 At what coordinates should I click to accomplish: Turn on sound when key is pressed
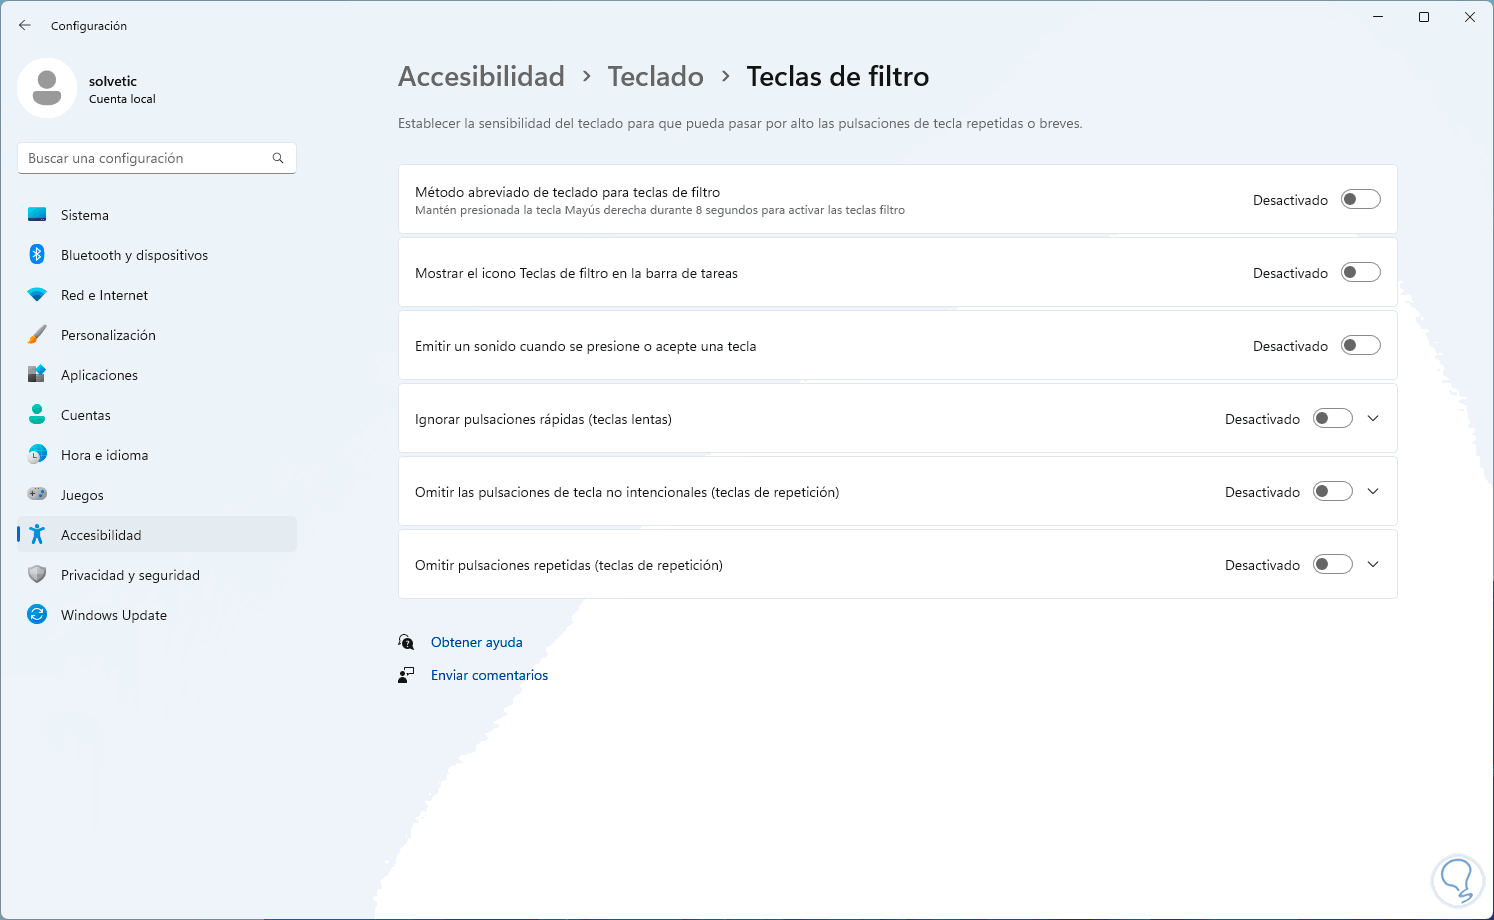[1360, 346]
